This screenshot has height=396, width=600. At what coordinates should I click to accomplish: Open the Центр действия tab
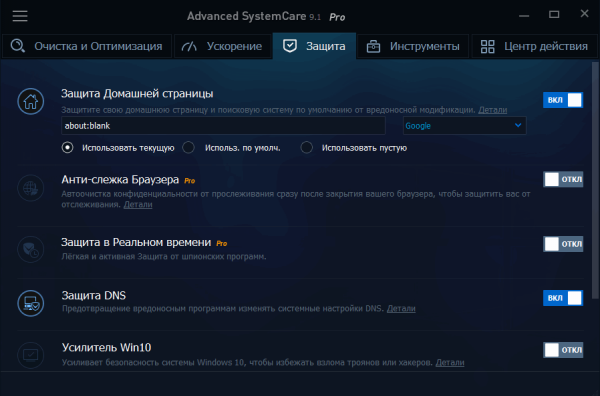[x=535, y=46]
